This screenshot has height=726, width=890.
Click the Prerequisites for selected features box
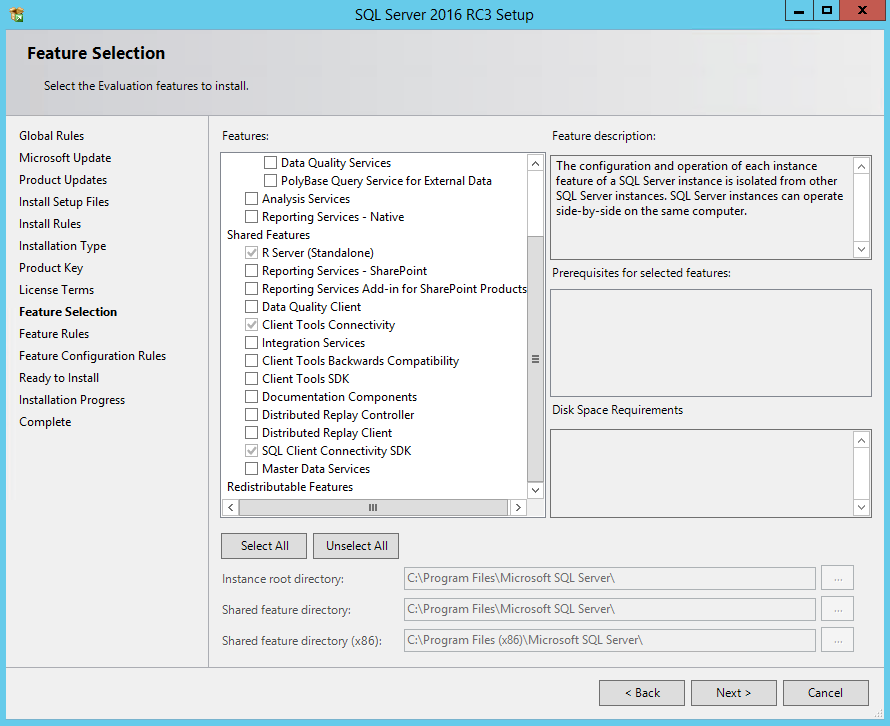(x=711, y=343)
